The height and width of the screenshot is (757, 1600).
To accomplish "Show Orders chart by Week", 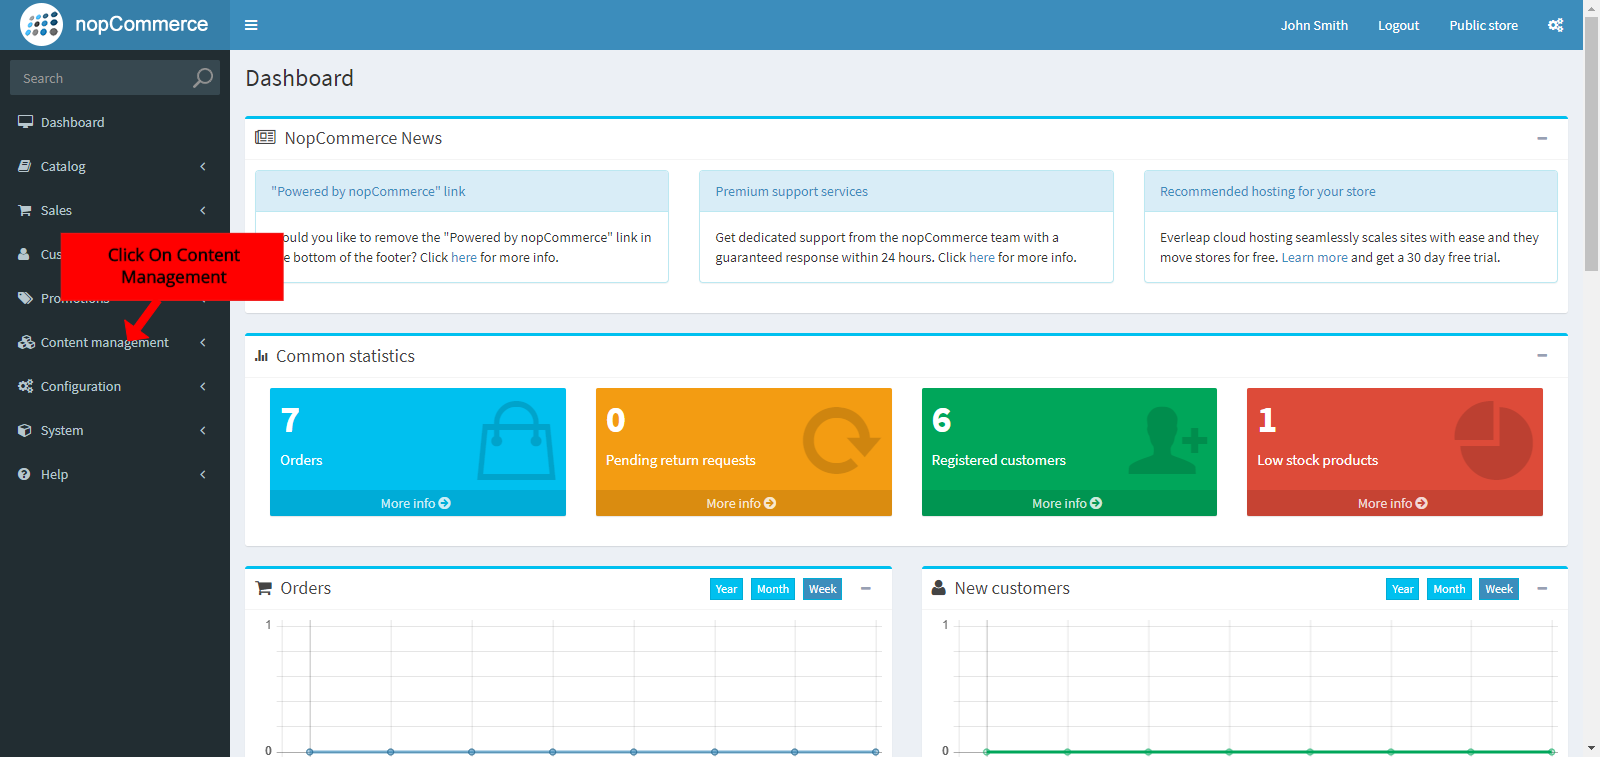I will pyautogui.click(x=823, y=589).
